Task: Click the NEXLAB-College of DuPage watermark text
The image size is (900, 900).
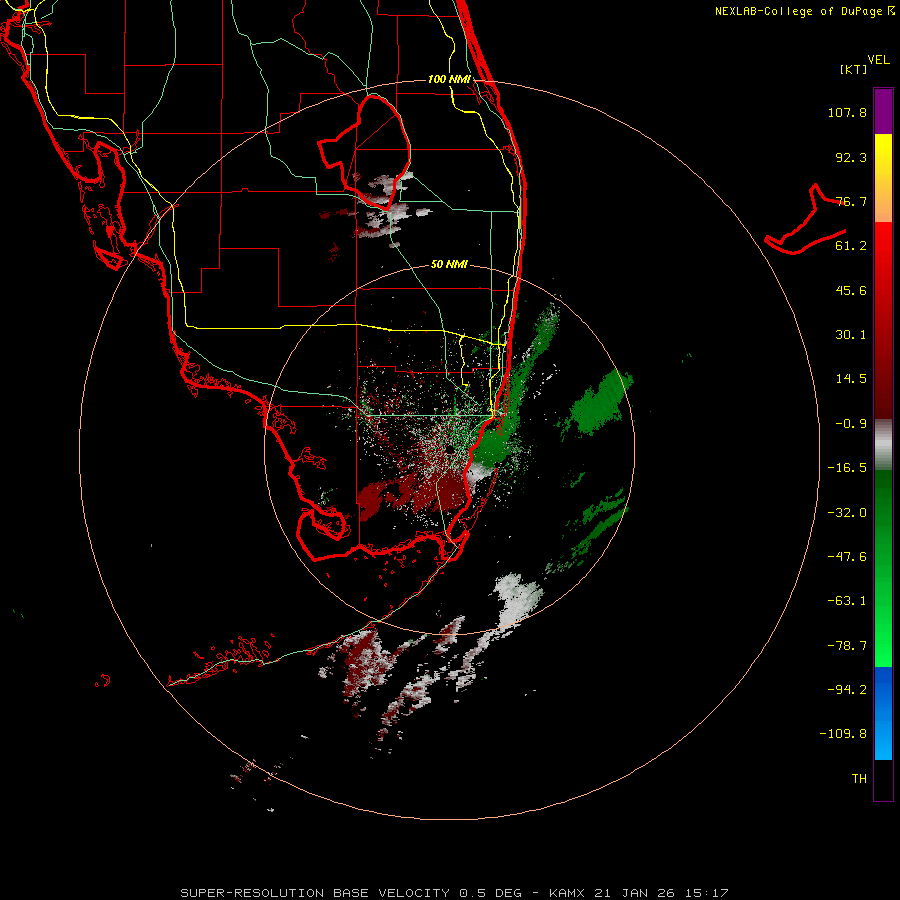Action: (804, 11)
